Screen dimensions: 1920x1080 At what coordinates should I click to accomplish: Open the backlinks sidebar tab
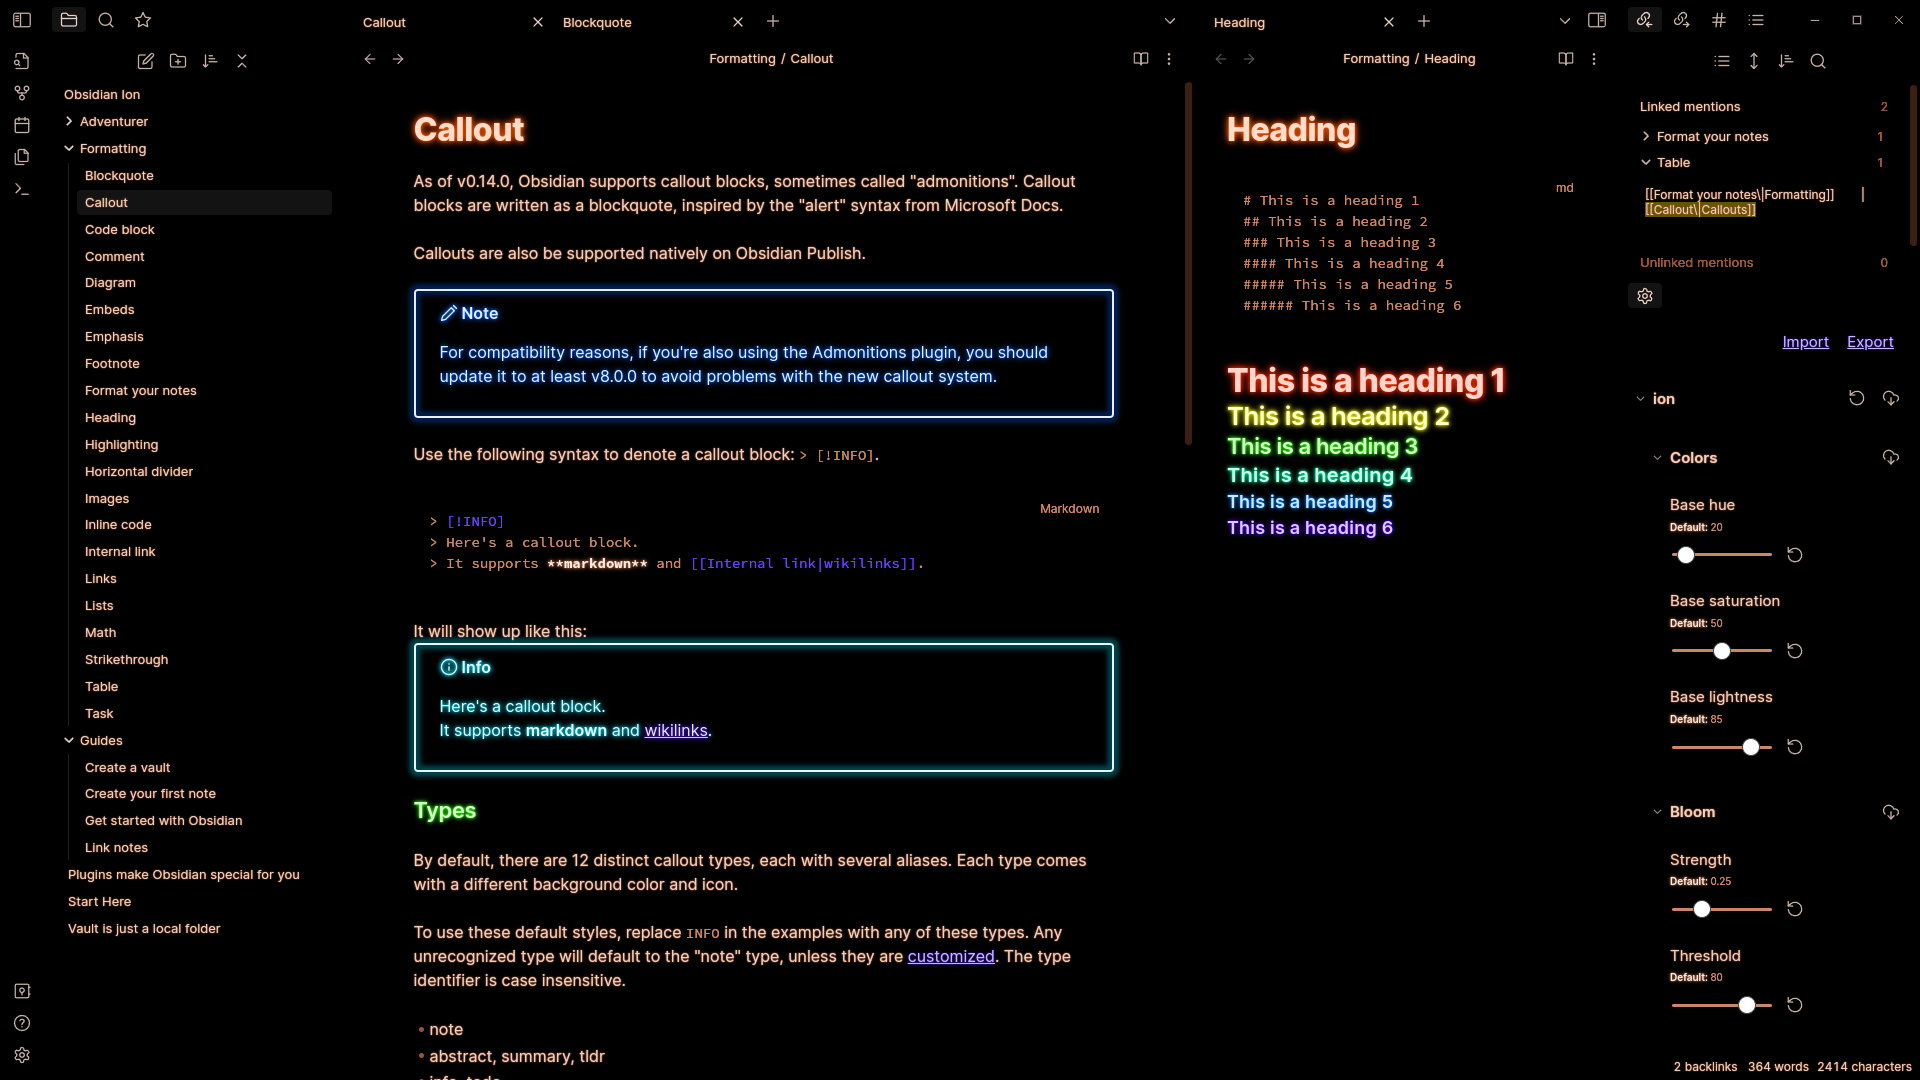click(1645, 20)
